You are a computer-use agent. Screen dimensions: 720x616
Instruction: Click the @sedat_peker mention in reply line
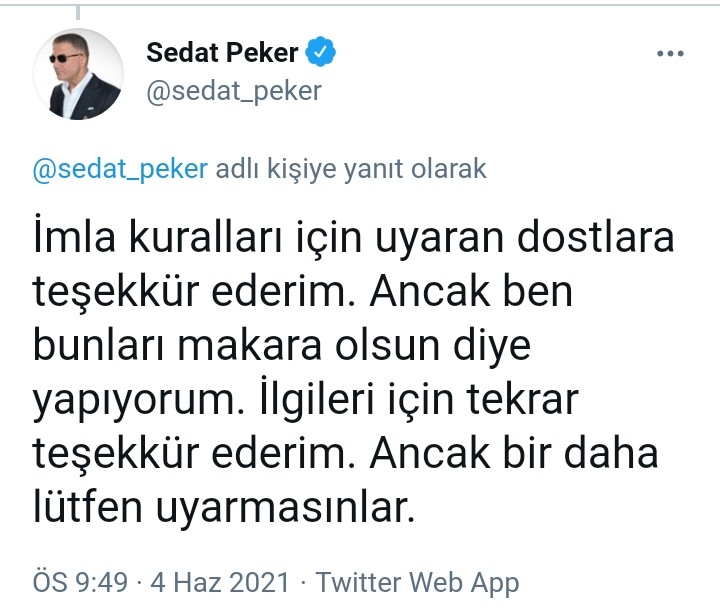point(120,168)
